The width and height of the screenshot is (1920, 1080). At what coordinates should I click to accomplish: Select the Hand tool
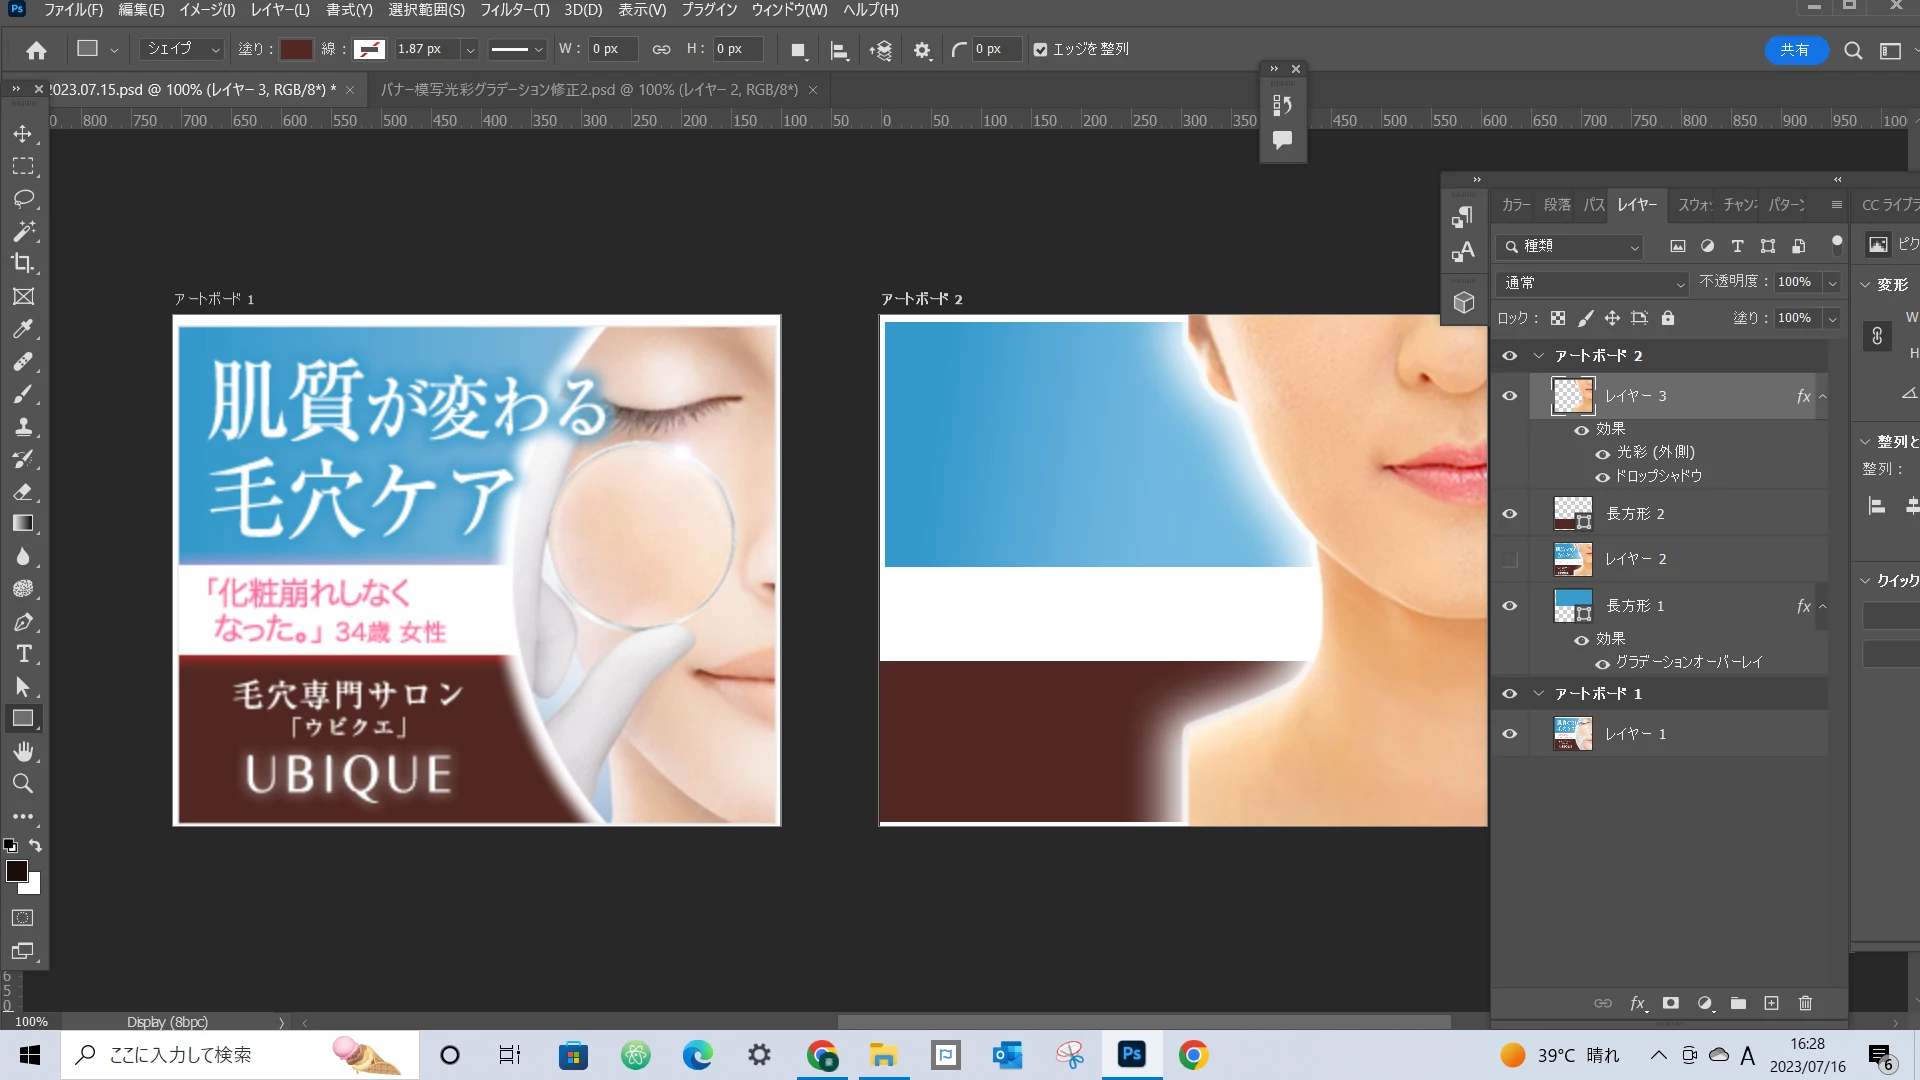tap(23, 751)
